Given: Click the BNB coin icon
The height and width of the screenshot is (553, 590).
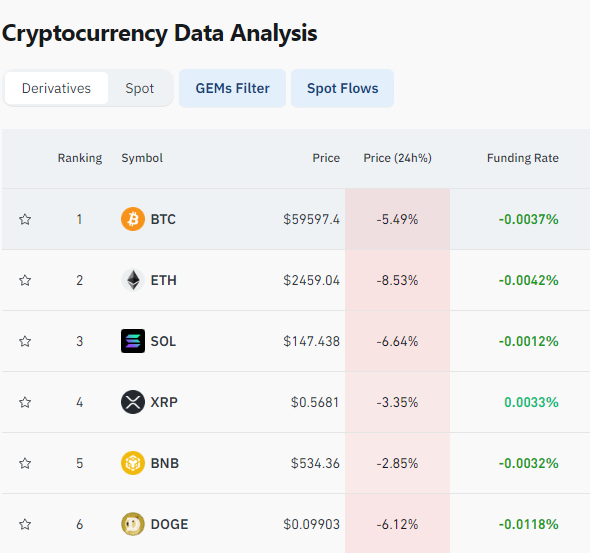Looking at the screenshot, I should coord(133,463).
